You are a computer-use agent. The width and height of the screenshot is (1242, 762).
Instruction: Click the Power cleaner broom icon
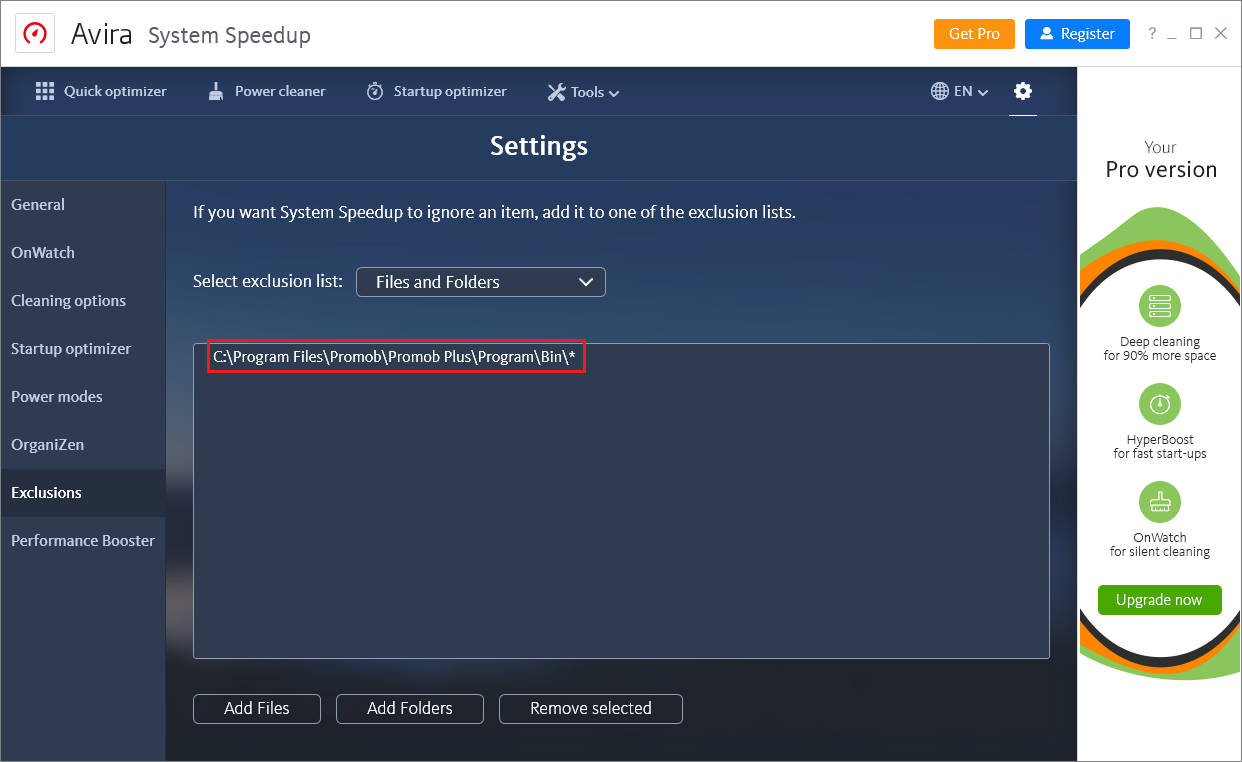coord(216,91)
